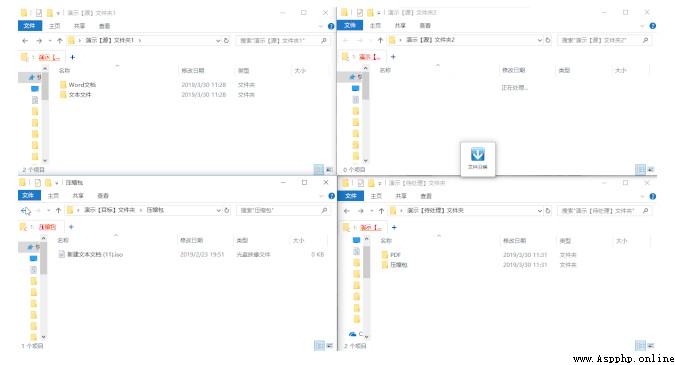The image size is (675, 365).
Task: Switch to large icons view in bottom-left window
Action: 330,345
